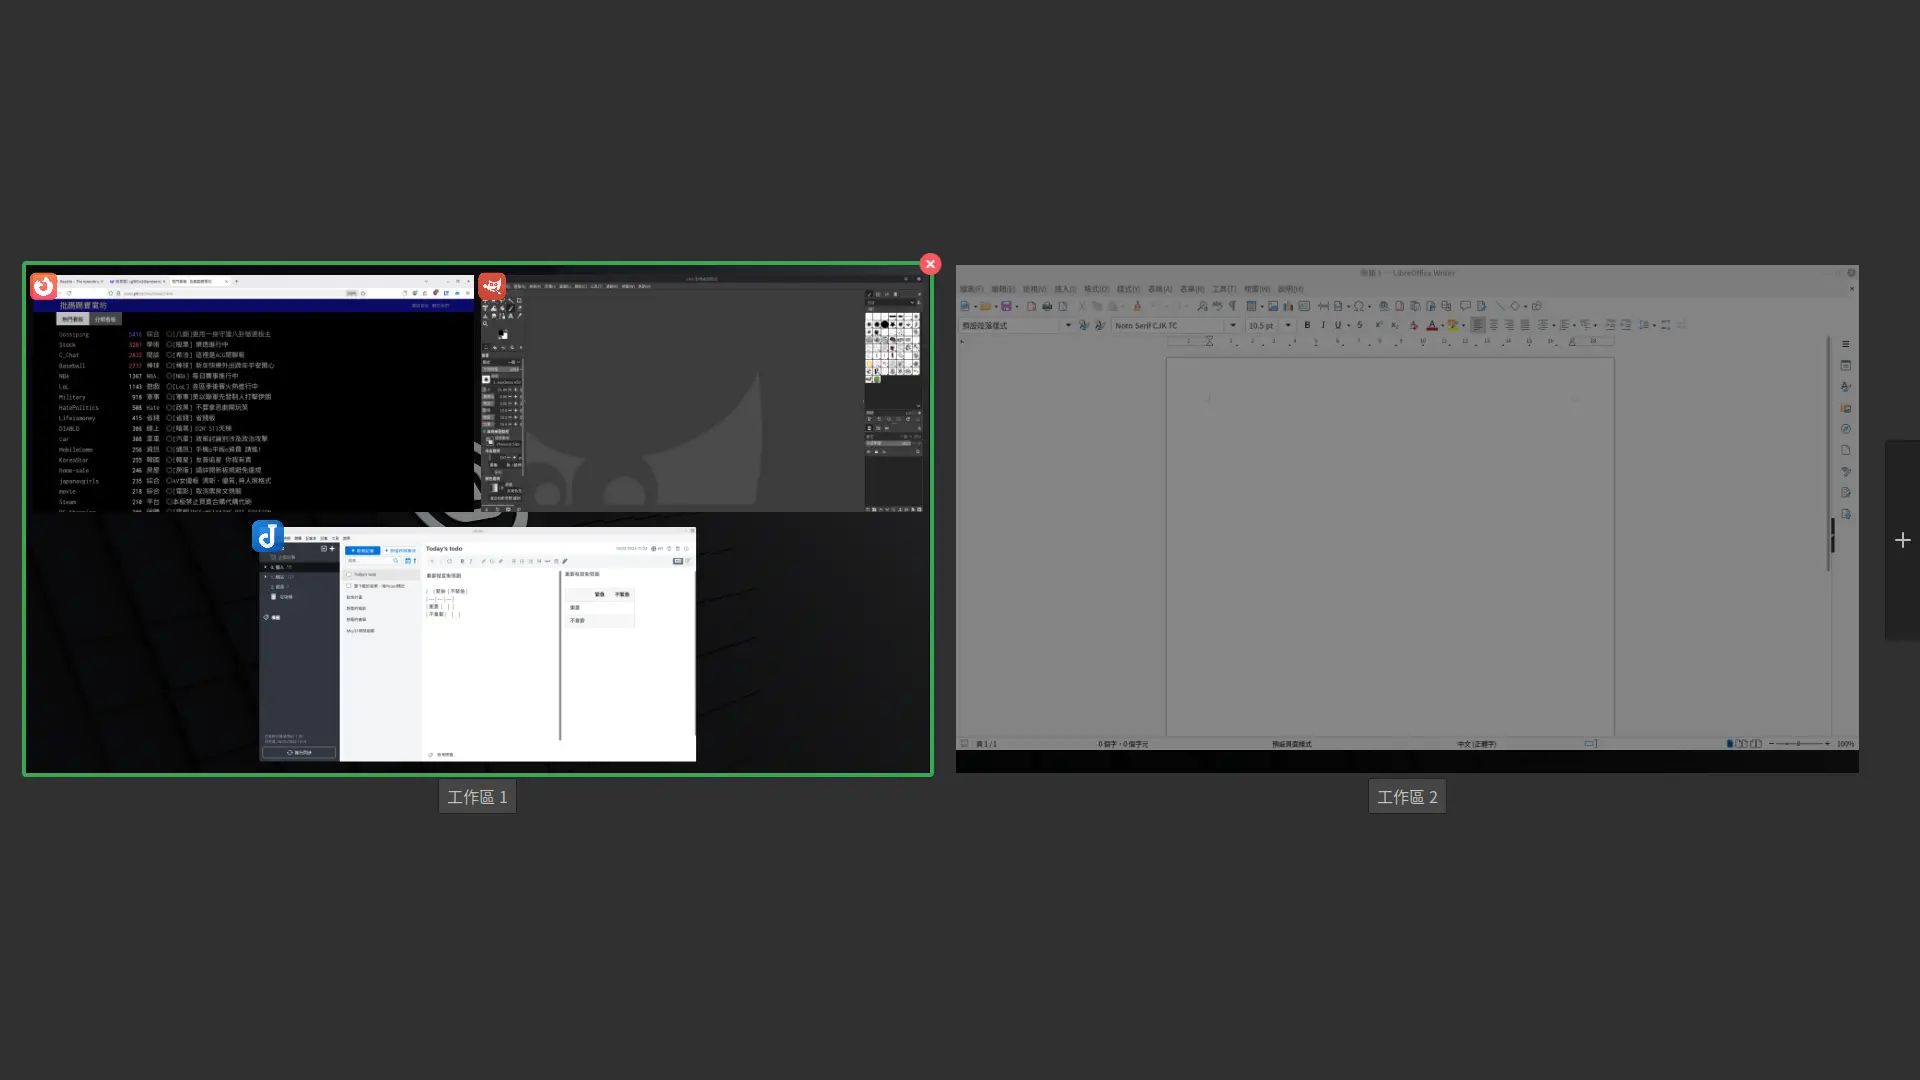Click the Insert Image icon in Writer's toolbar
This screenshot has height=1080, width=1920.
(x=1274, y=307)
